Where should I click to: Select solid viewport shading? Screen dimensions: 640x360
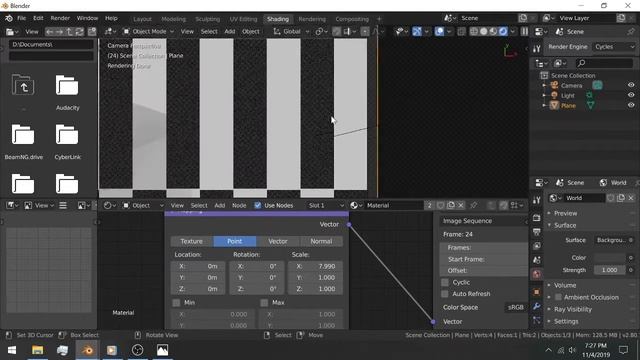tap(484, 31)
